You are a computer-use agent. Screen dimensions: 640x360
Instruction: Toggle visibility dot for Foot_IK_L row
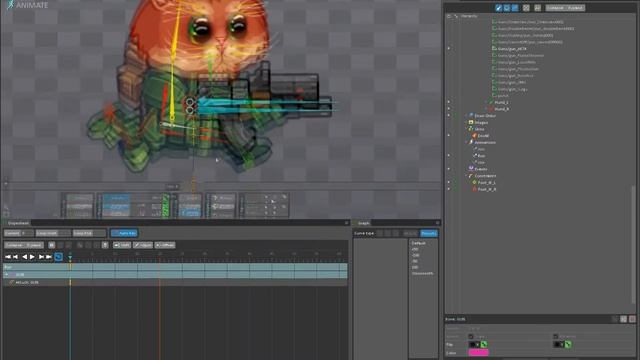[x=449, y=182]
